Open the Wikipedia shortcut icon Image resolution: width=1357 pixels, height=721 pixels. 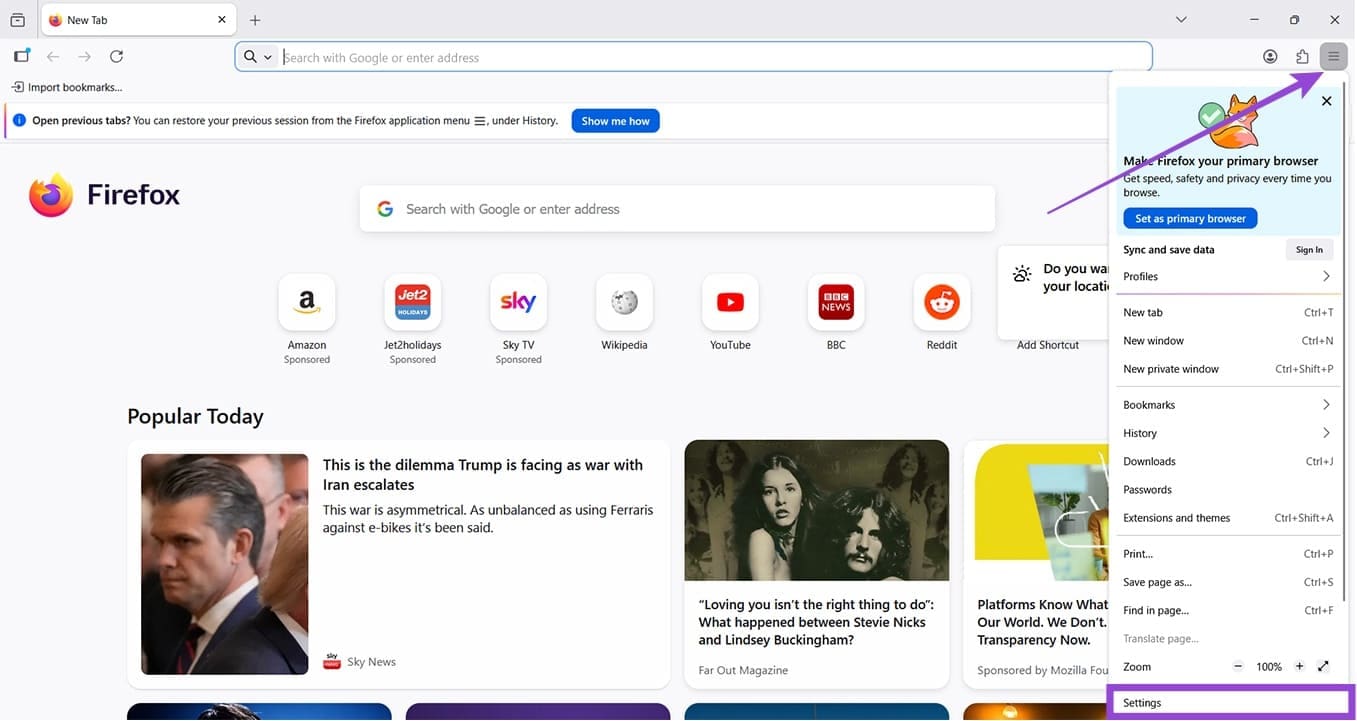coord(624,302)
